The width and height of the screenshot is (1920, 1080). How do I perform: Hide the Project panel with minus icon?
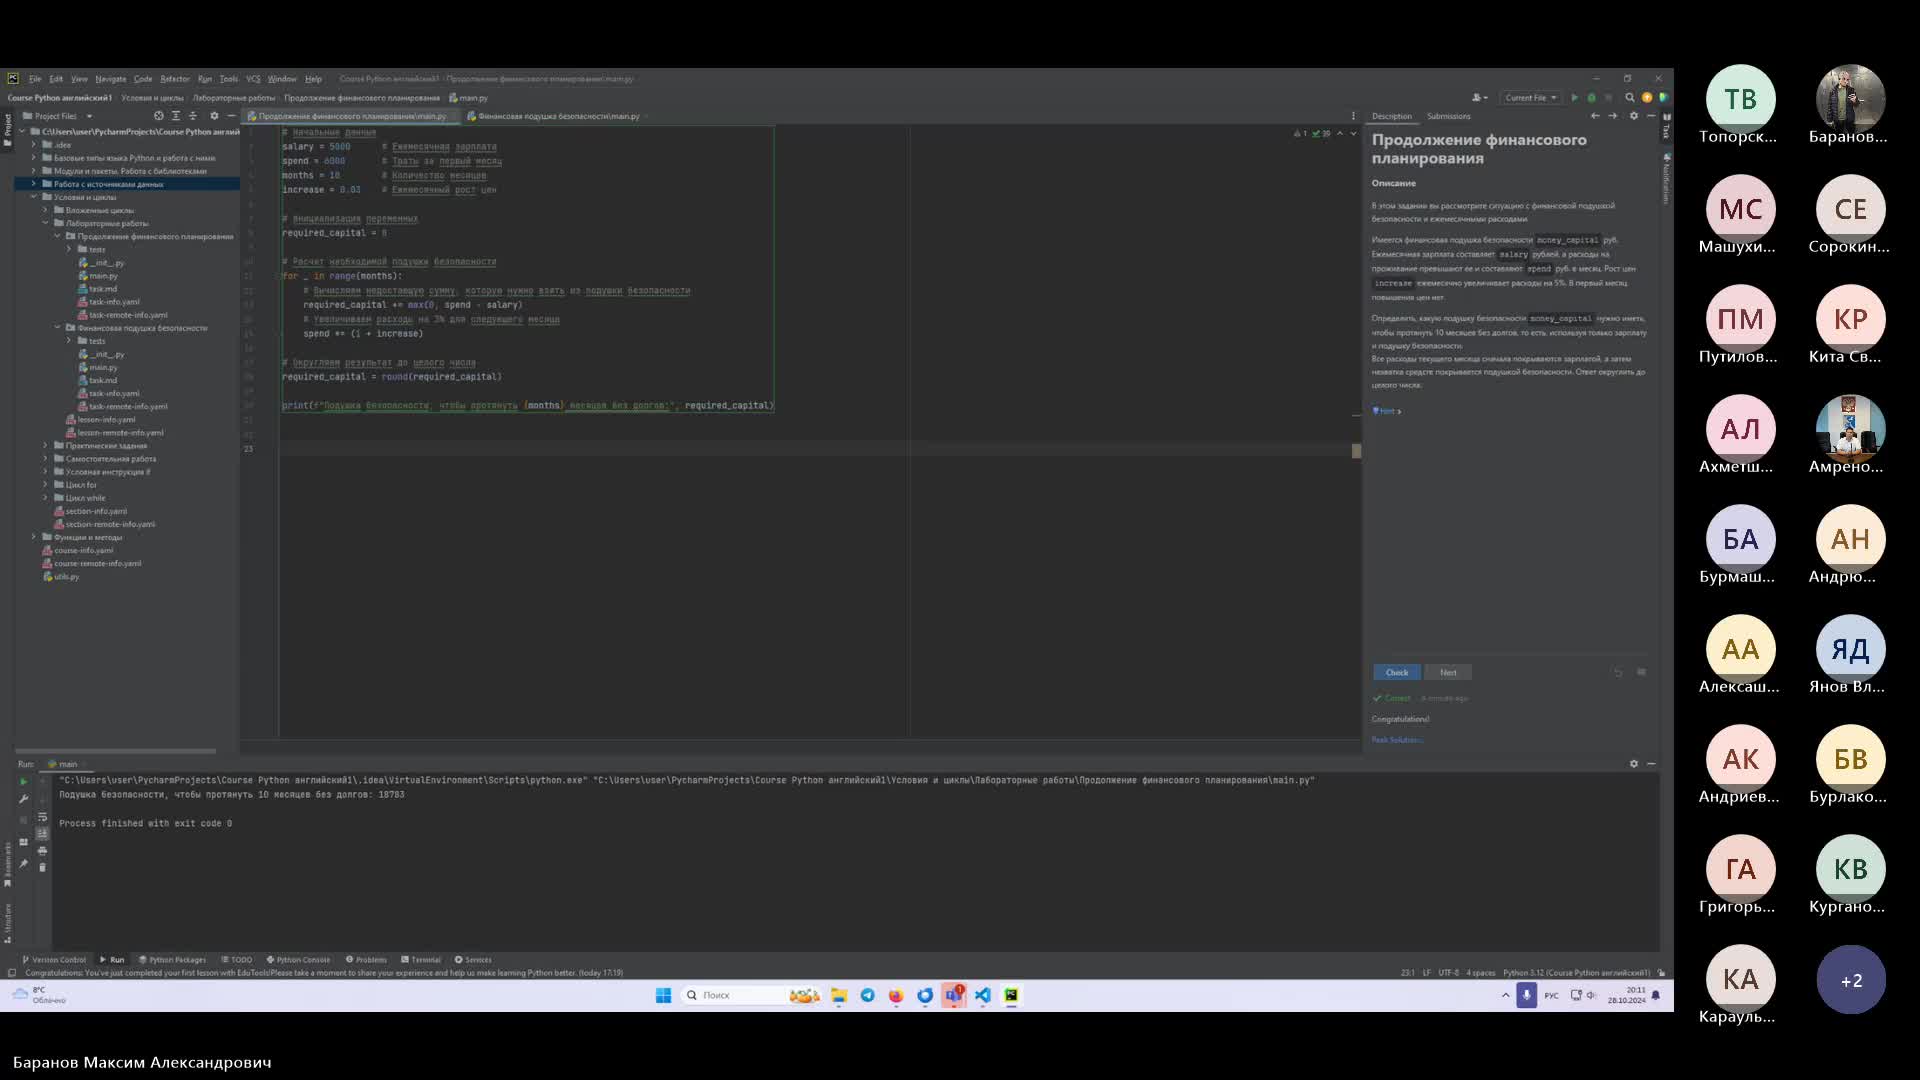point(231,116)
